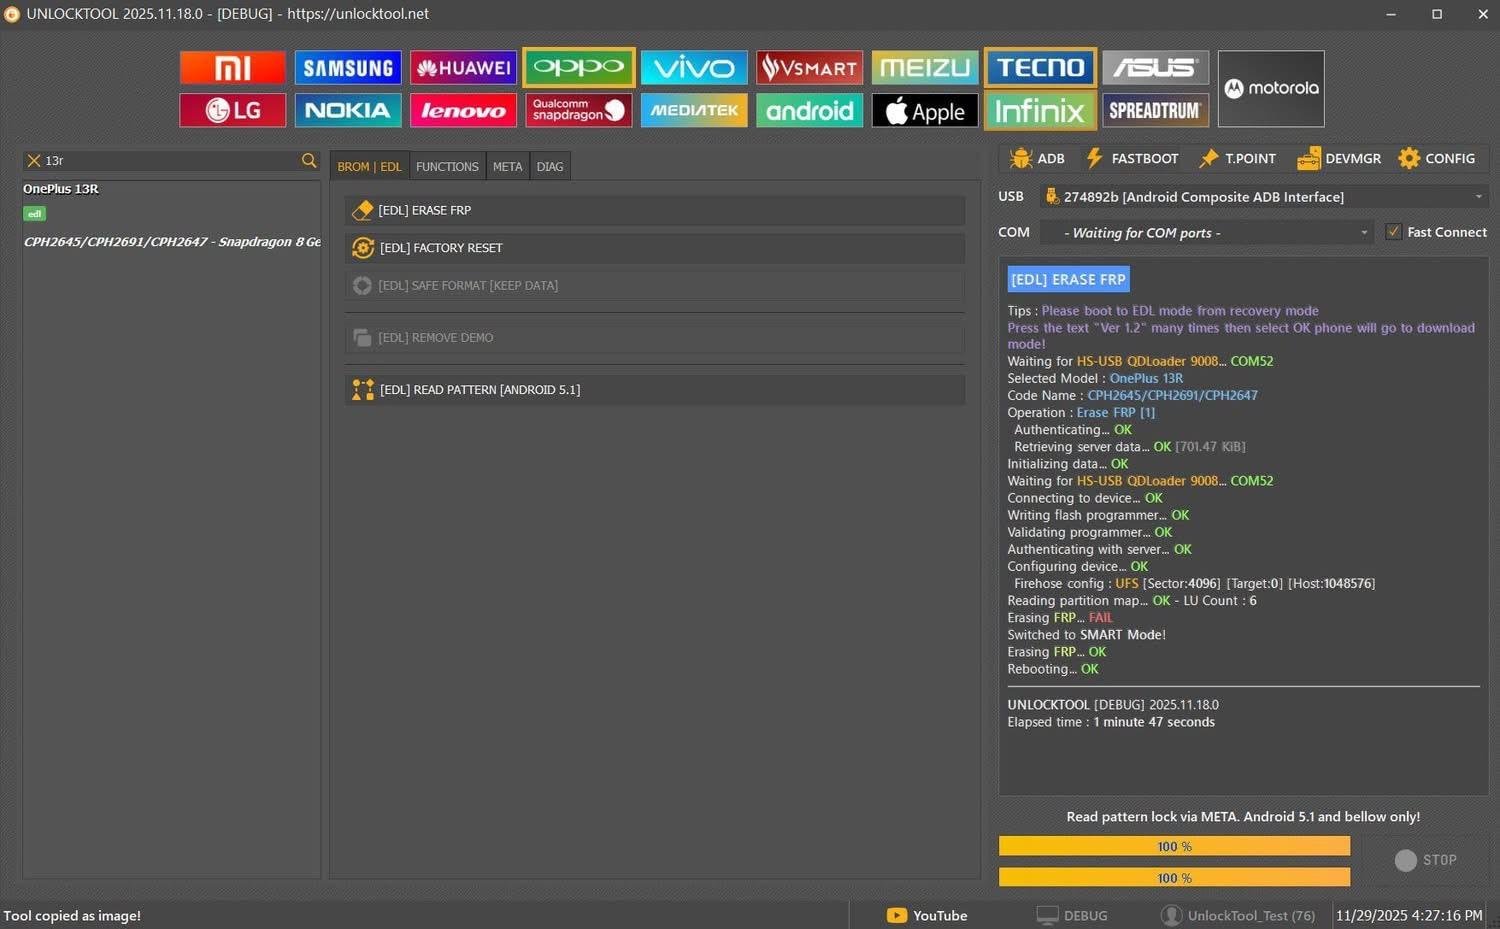Toggle the Fast Connect checkbox
Image resolution: width=1500 pixels, height=929 pixels.
tap(1393, 232)
